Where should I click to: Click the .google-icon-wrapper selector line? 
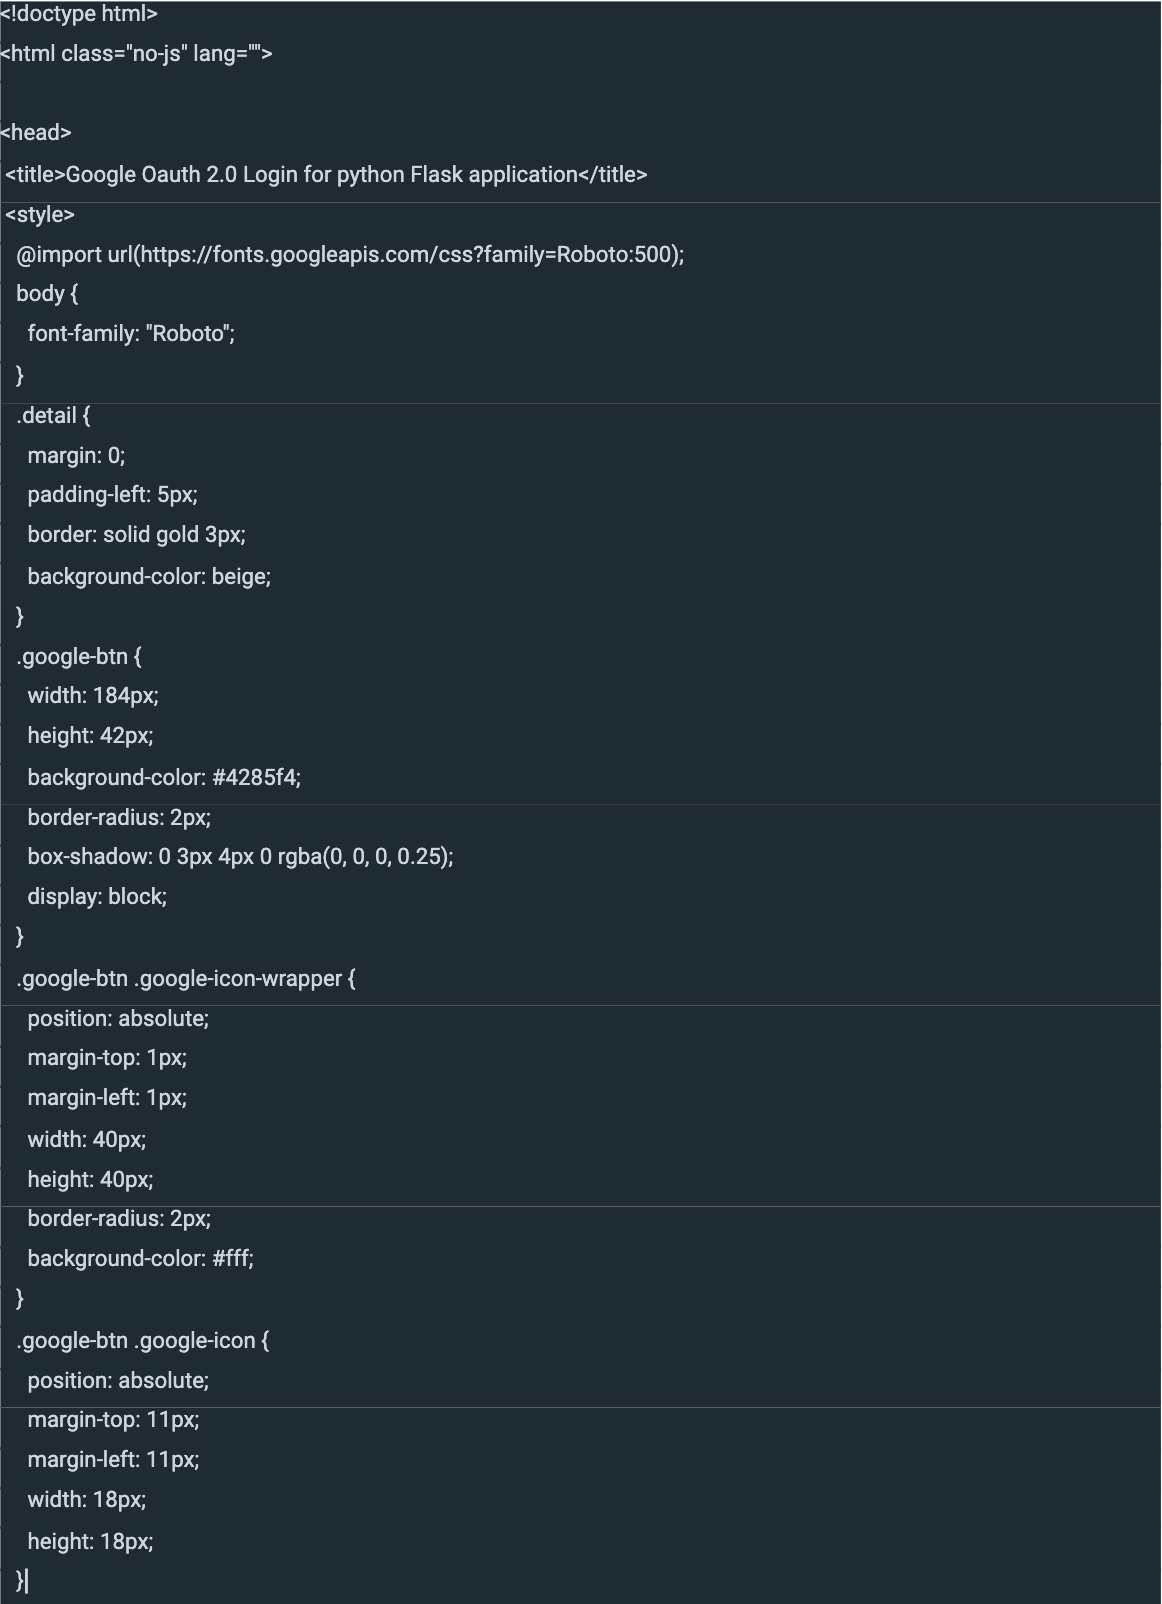point(186,979)
